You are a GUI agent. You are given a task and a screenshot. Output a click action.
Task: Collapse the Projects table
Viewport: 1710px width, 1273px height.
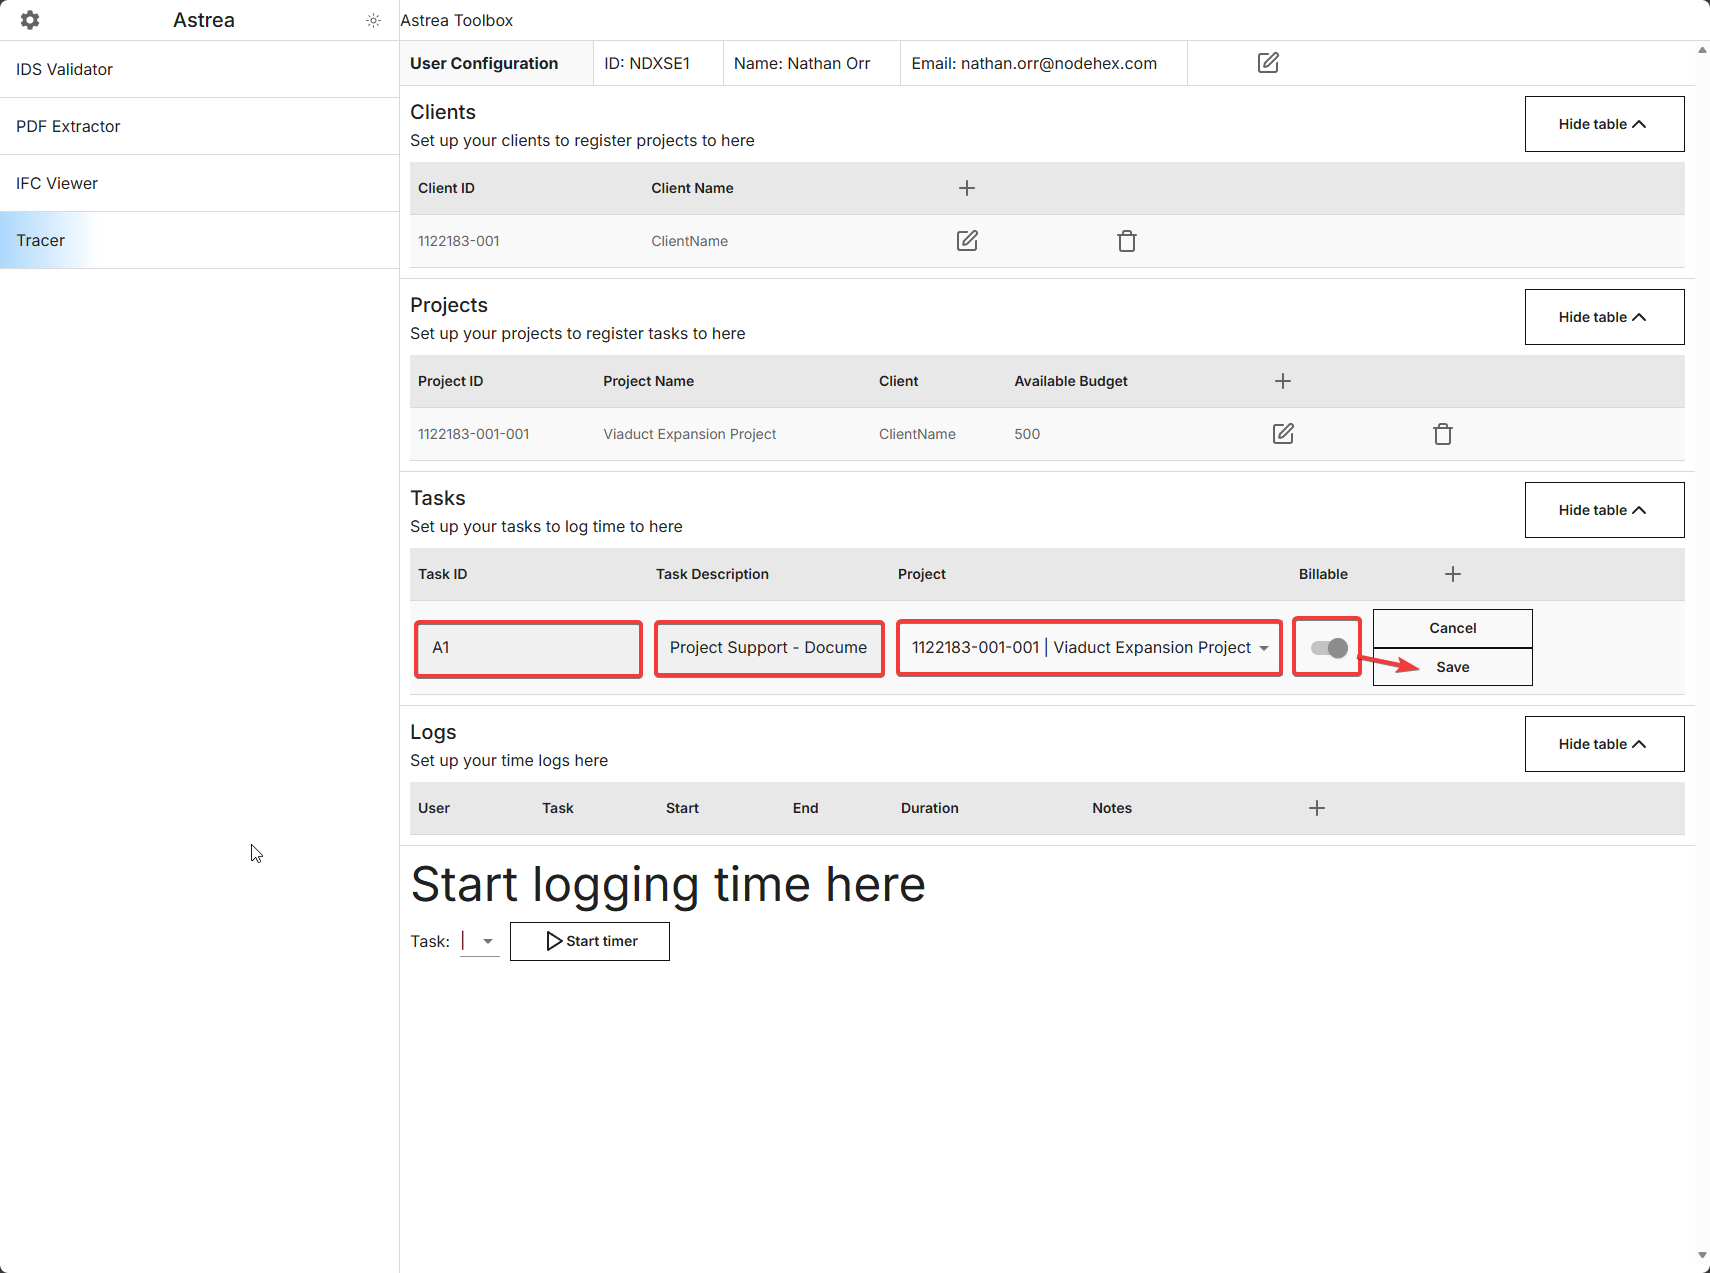pos(1603,316)
